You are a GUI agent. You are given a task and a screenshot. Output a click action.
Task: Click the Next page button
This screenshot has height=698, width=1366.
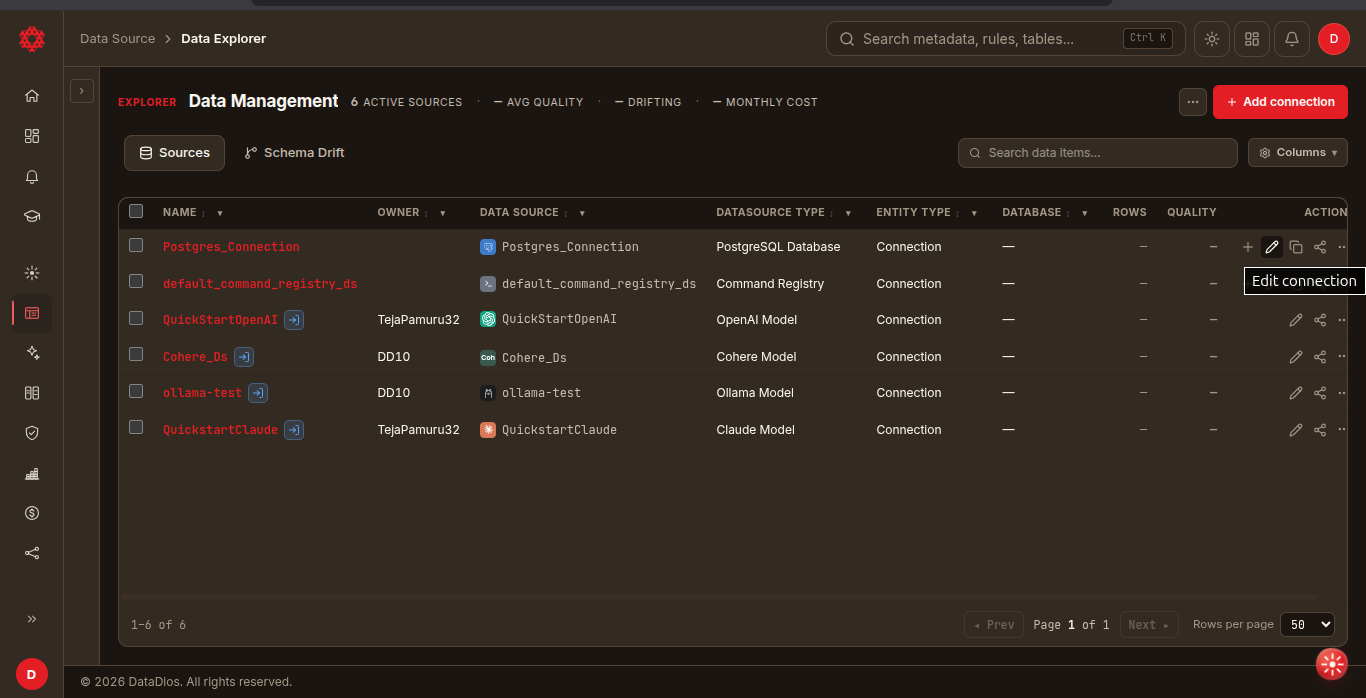pyautogui.click(x=1149, y=625)
